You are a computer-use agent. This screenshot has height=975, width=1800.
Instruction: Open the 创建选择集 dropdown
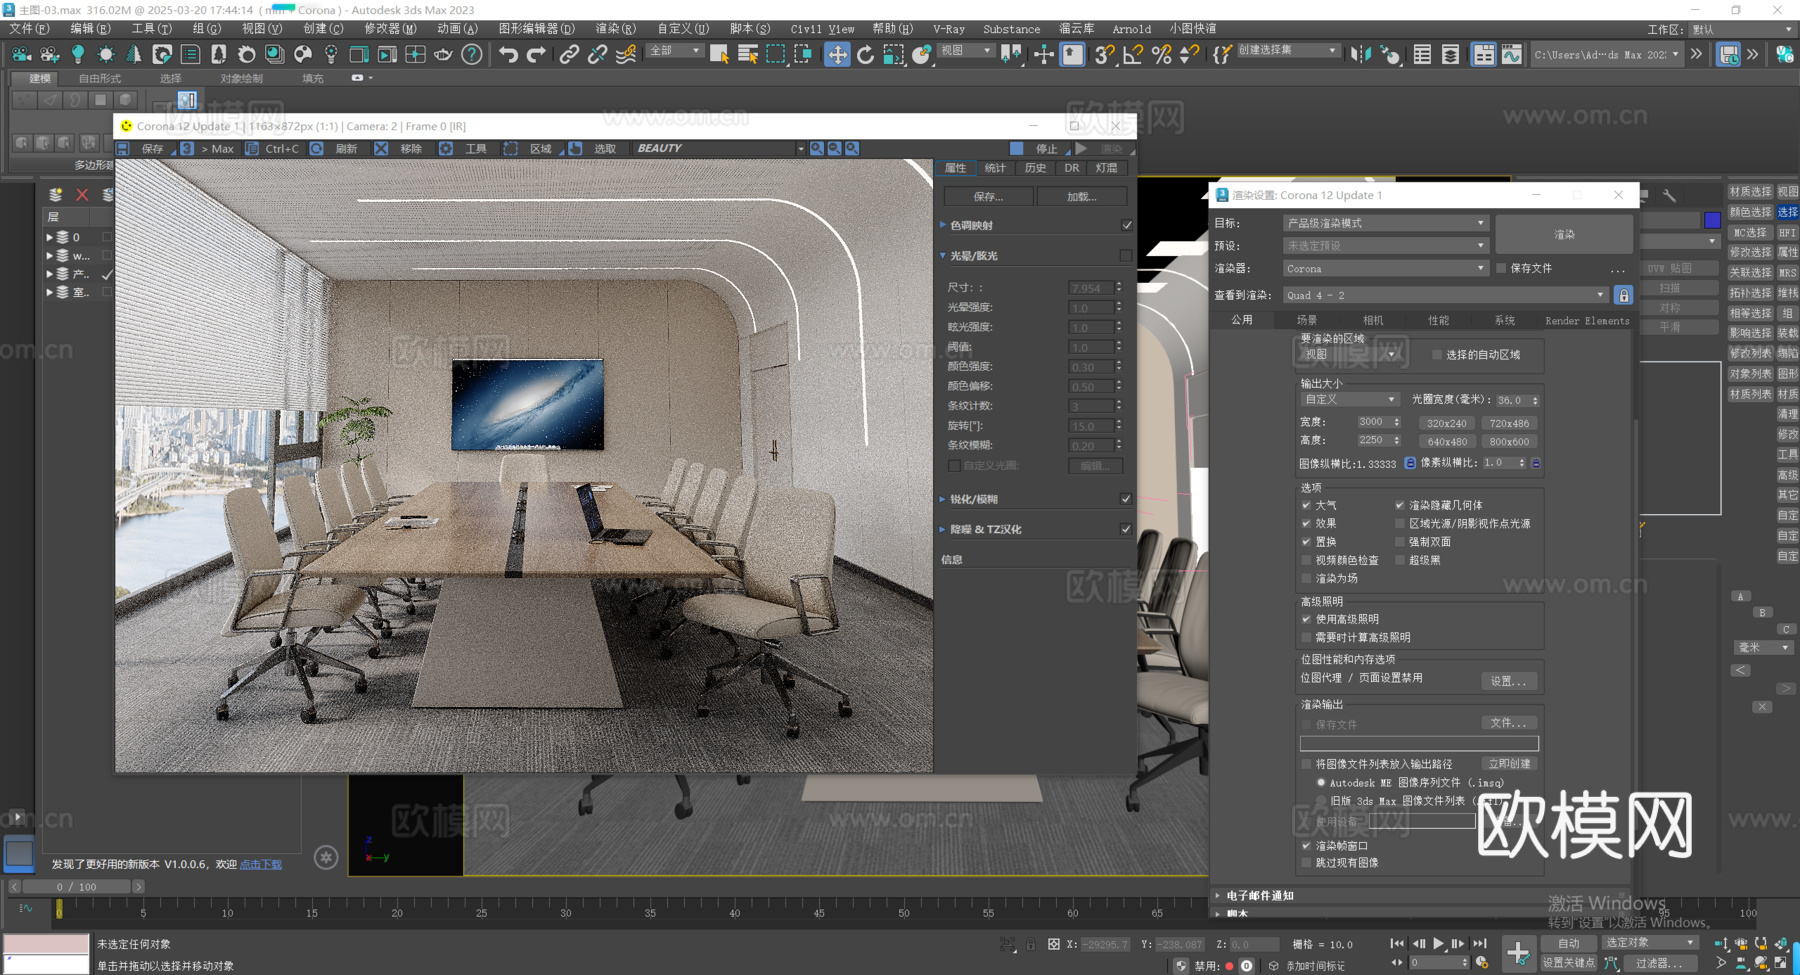(1287, 50)
